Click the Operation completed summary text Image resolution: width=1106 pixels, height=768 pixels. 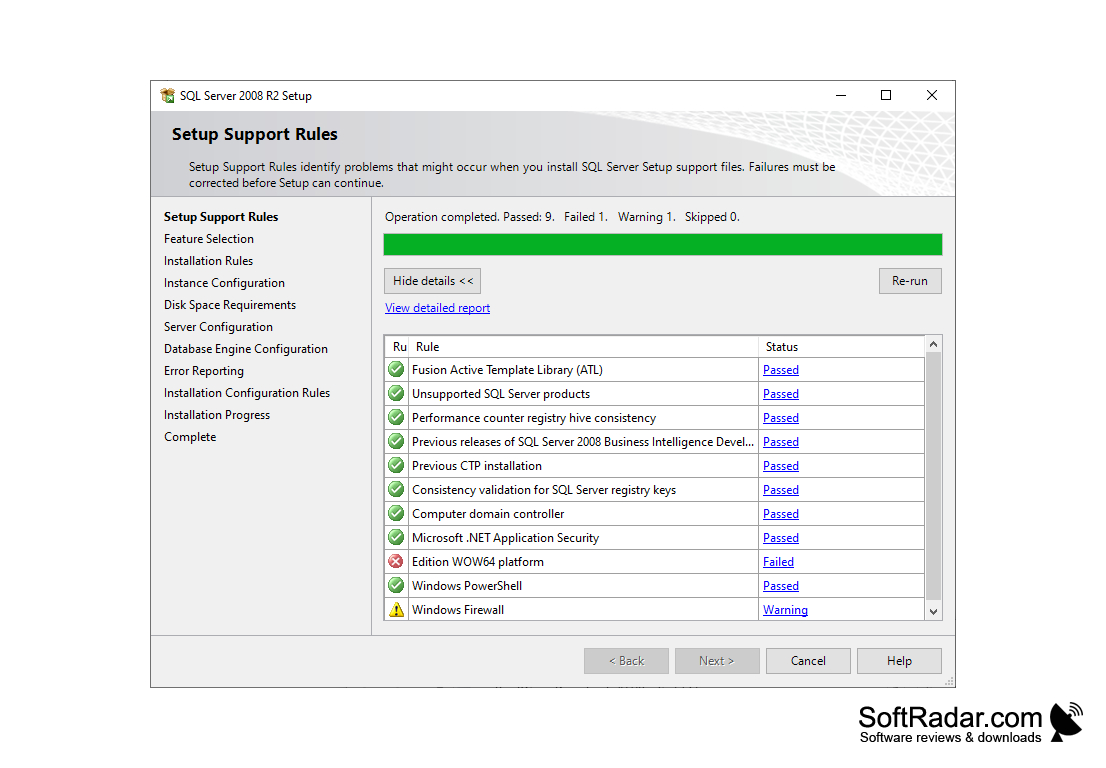click(x=562, y=217)
